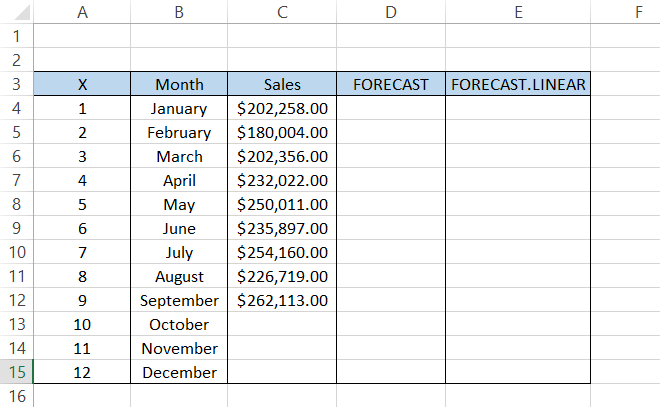
Task: Select the FORECAST.LINEAR cell for December
Action: pos(517,372)
